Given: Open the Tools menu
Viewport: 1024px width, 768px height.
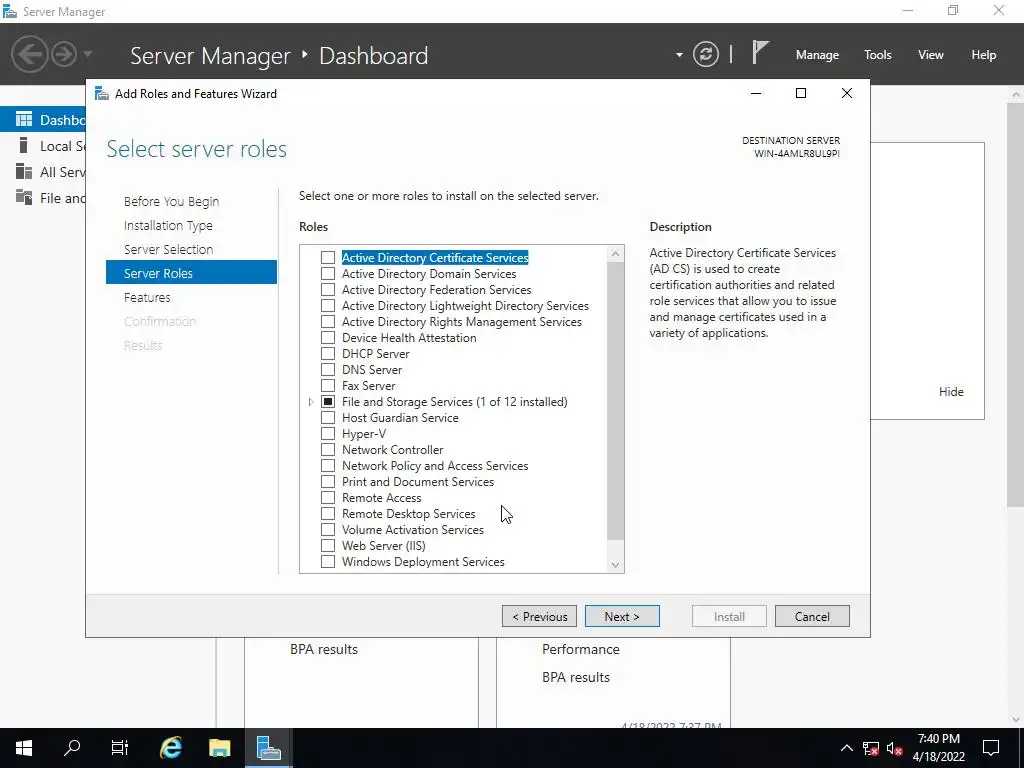Looking at the screenshot, I should click(x=877, y=55).
